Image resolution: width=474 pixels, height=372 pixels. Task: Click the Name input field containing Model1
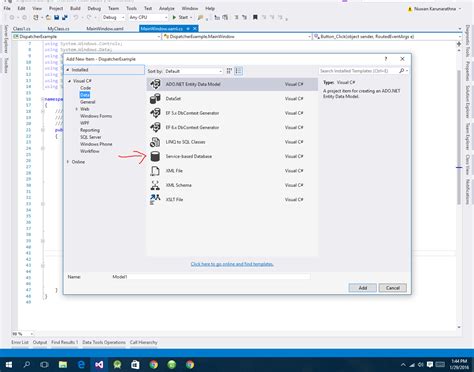211,277
